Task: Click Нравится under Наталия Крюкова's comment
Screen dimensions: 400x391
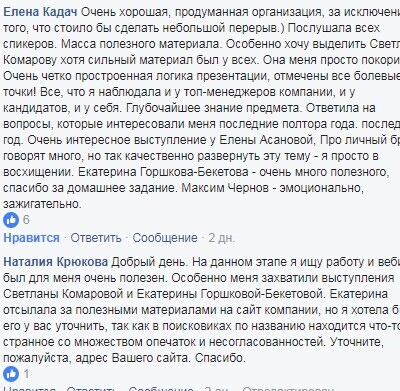Action: 29,389
